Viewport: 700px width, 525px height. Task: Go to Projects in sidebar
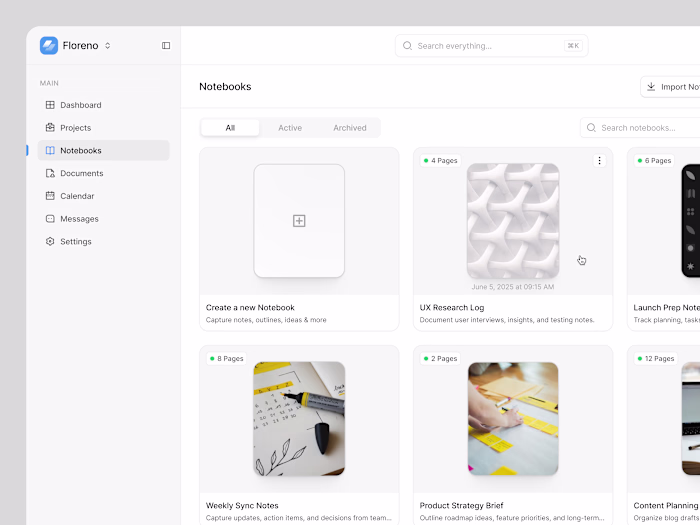pos(104,128)
